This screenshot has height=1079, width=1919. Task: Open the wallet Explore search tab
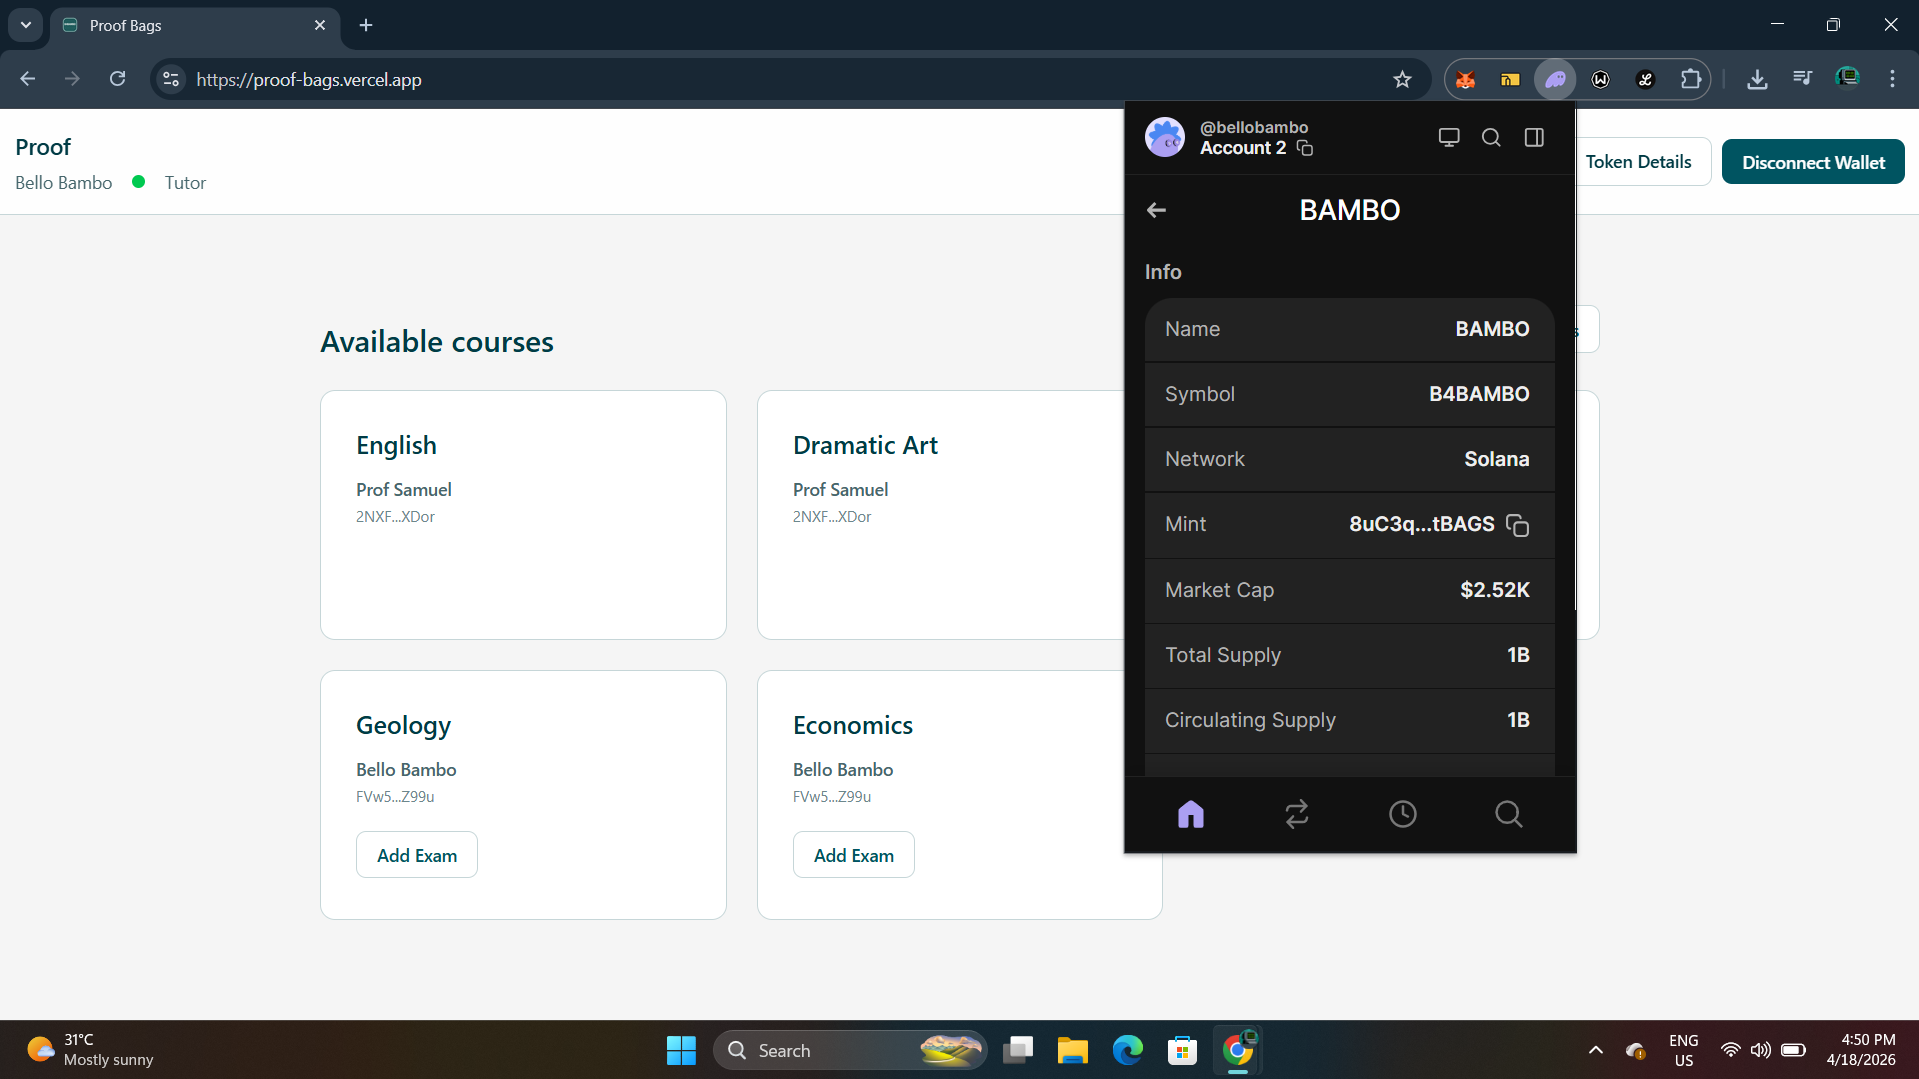coord(1509,814)
